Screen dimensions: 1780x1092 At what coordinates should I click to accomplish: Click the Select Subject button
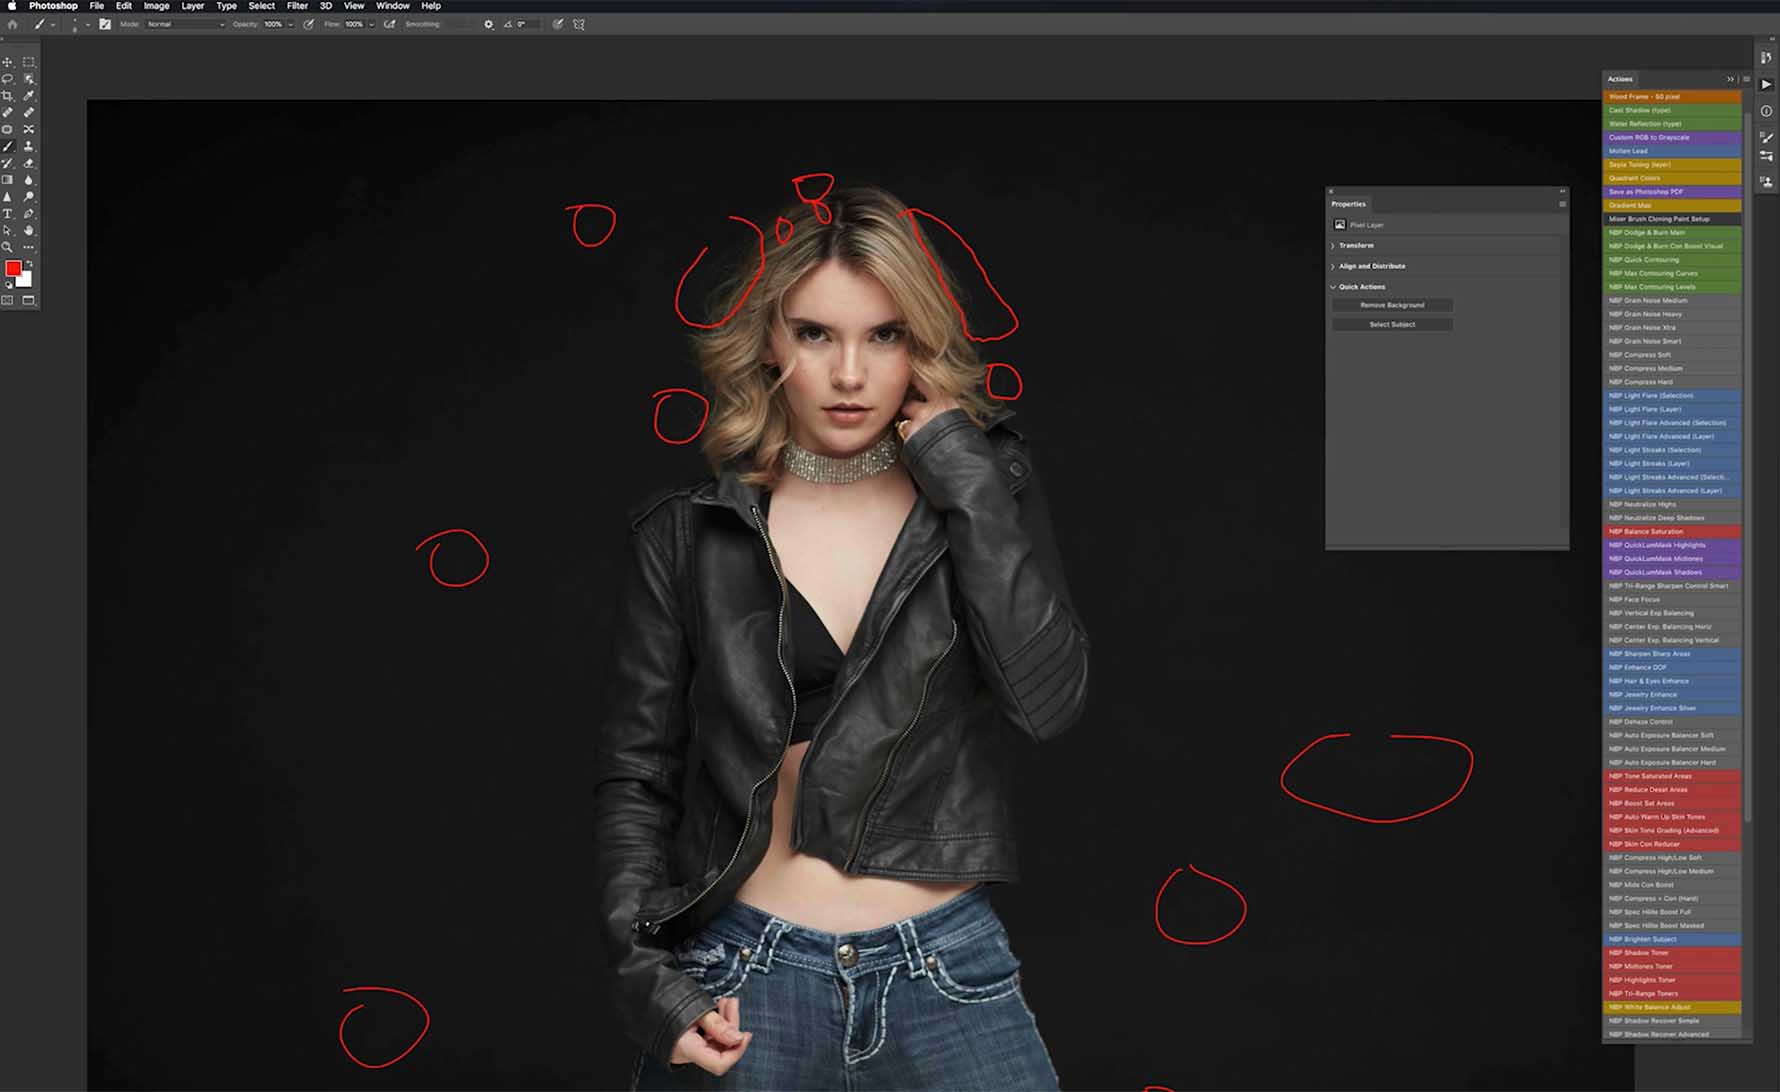point(1392,325)
